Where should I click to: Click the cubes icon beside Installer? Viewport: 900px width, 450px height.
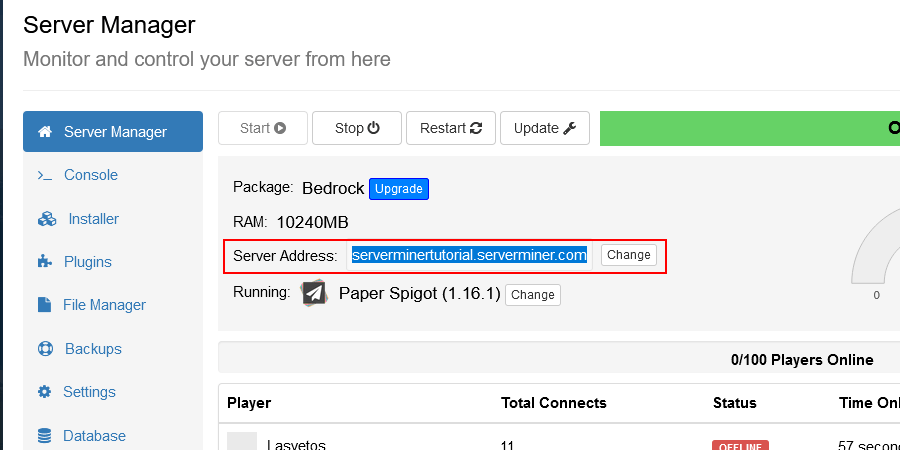point(47,219)
